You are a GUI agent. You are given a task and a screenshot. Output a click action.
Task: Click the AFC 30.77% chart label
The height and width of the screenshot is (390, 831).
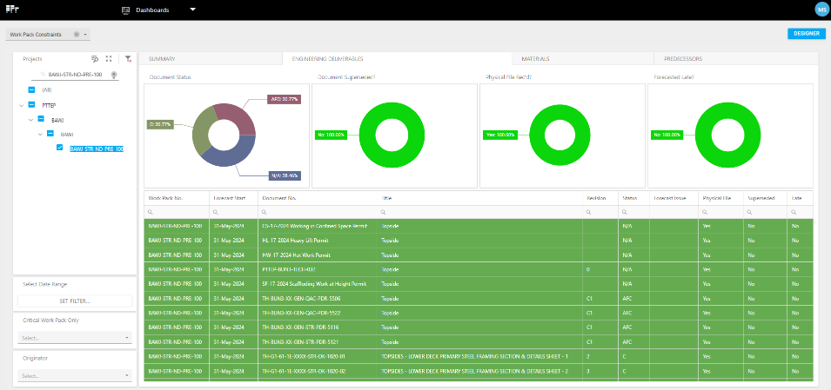(x=284, y=99)
